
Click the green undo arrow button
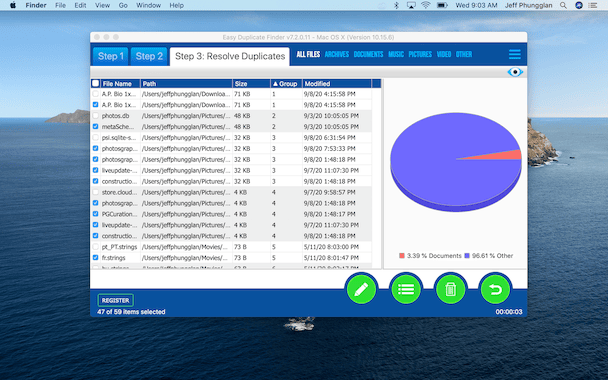coord(495,289)
